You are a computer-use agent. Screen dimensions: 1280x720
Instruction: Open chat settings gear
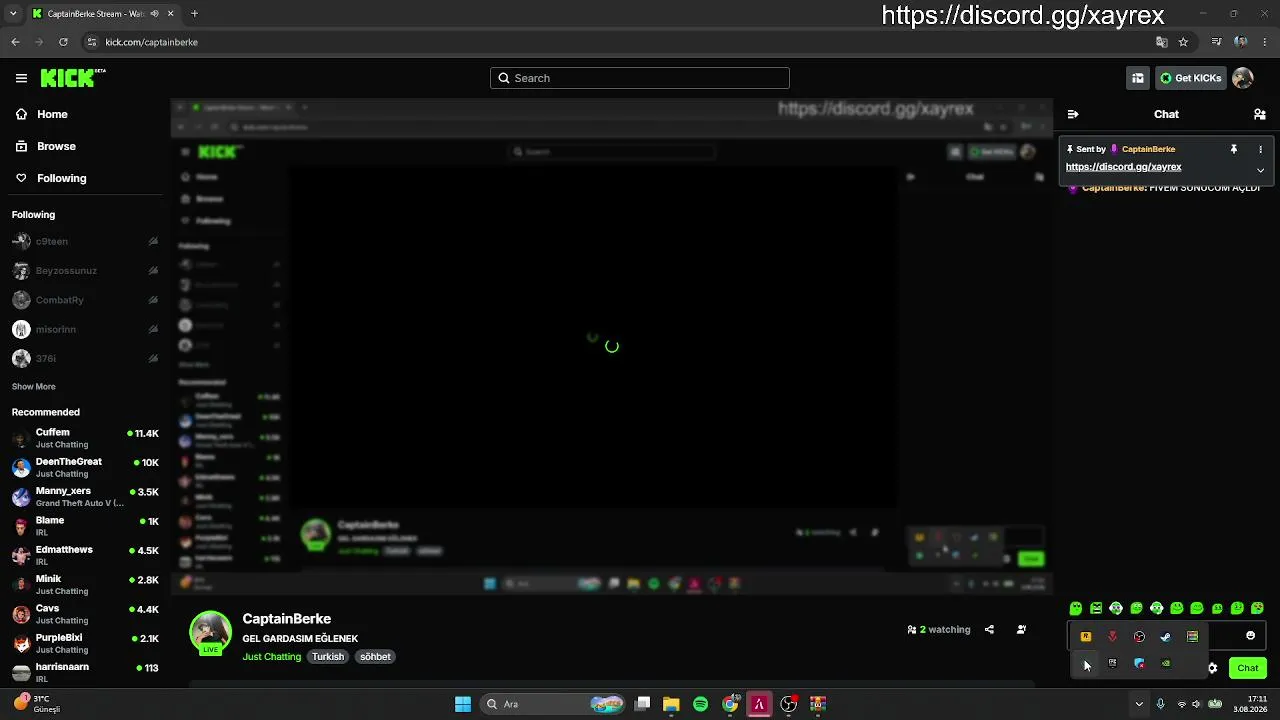(1213, 668)
